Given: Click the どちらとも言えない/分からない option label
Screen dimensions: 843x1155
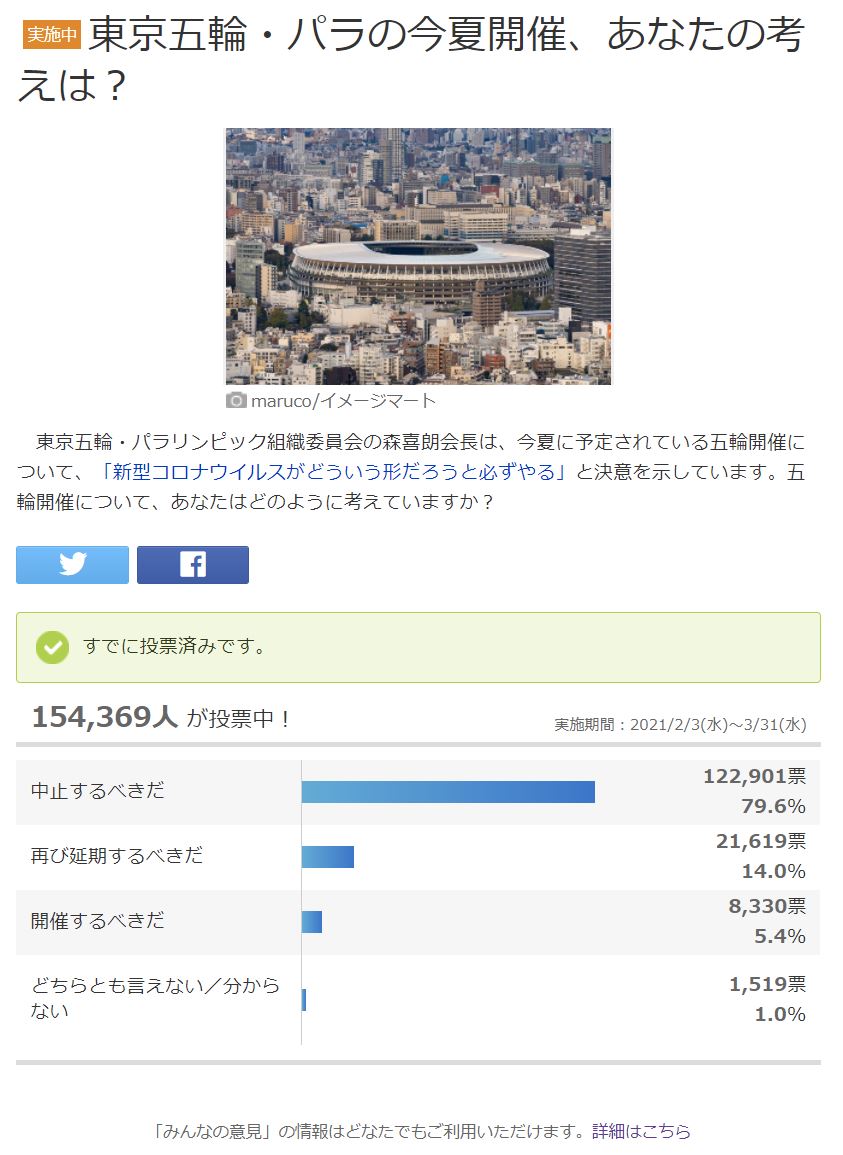Looking at the screenshot, I should pos(155,998).
